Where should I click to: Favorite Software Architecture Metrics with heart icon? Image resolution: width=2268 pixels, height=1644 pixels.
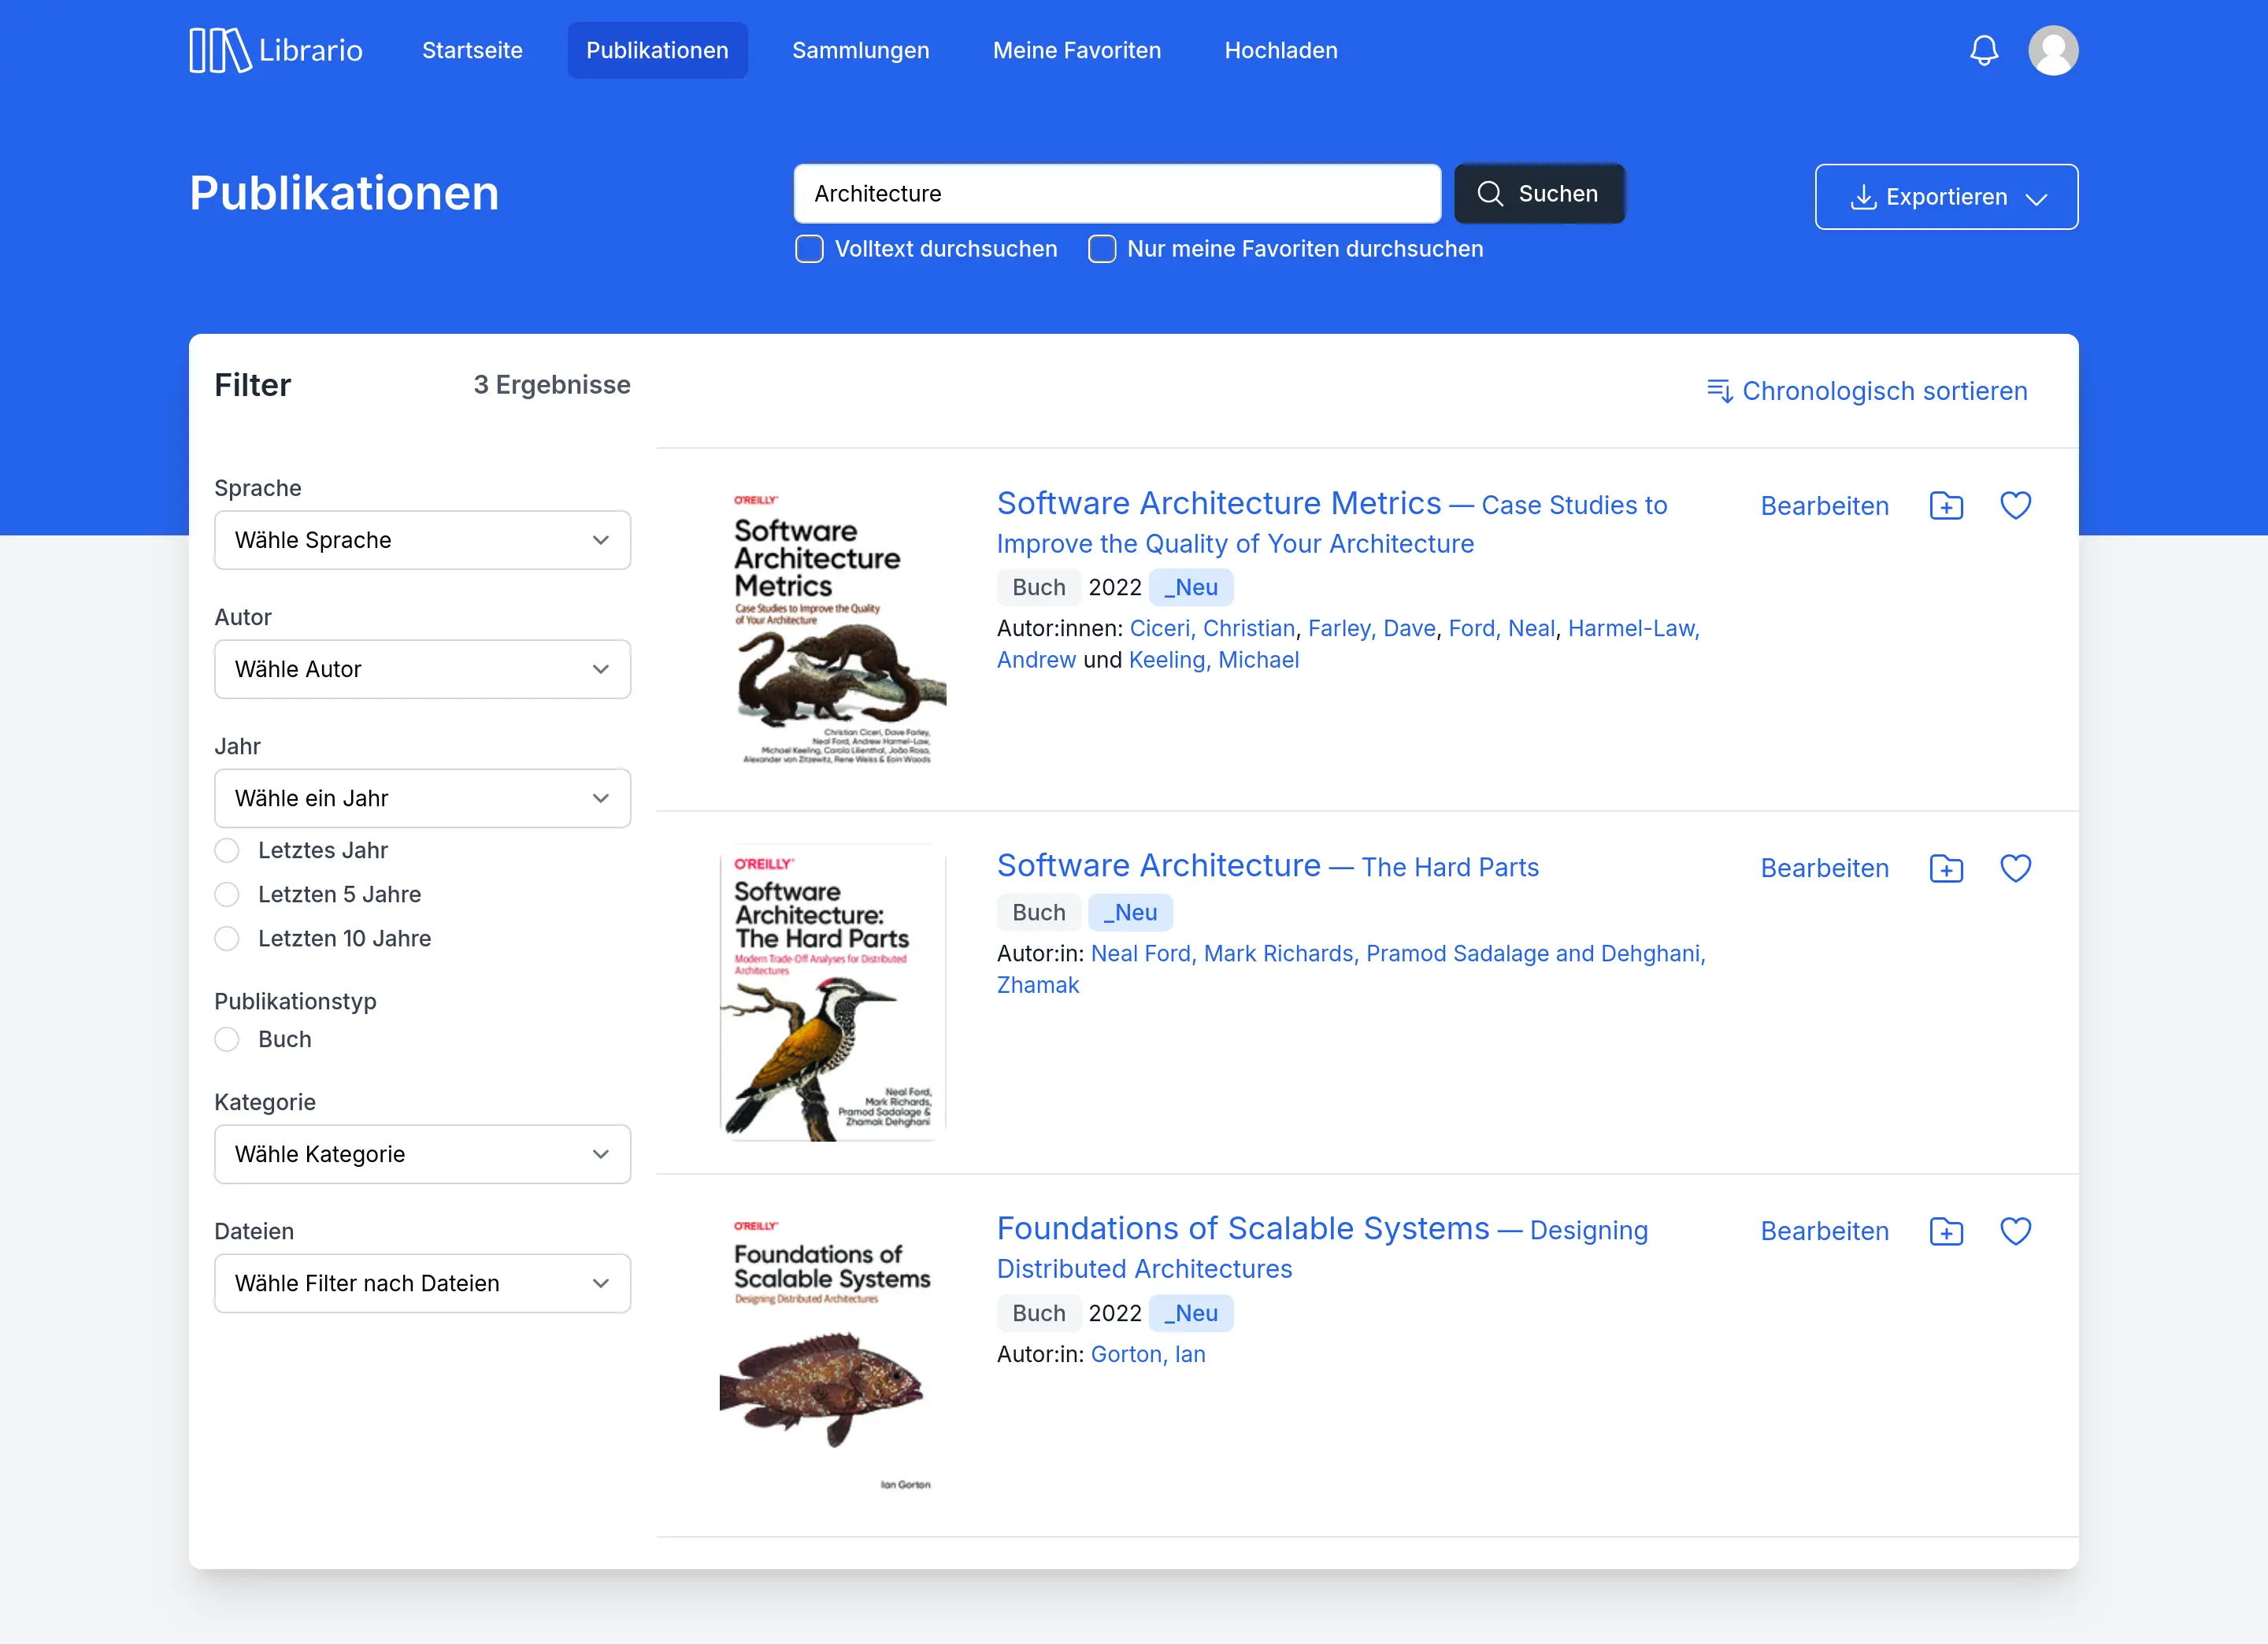(x=2015, y=506)
